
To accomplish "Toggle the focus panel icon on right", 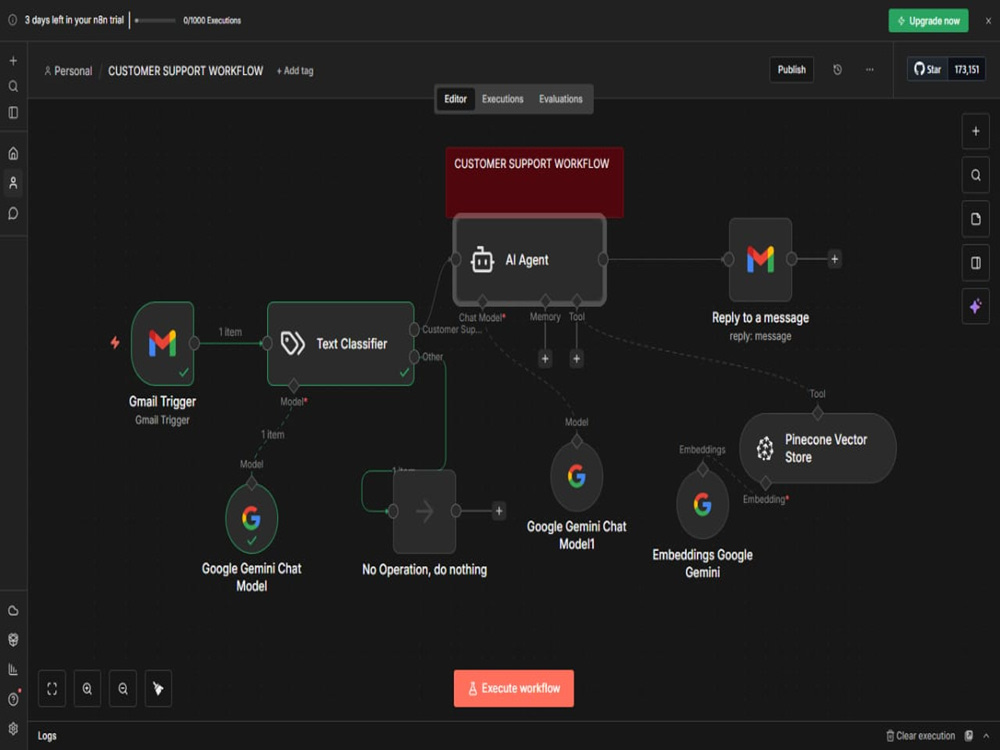I will click(x=975, y=263).
